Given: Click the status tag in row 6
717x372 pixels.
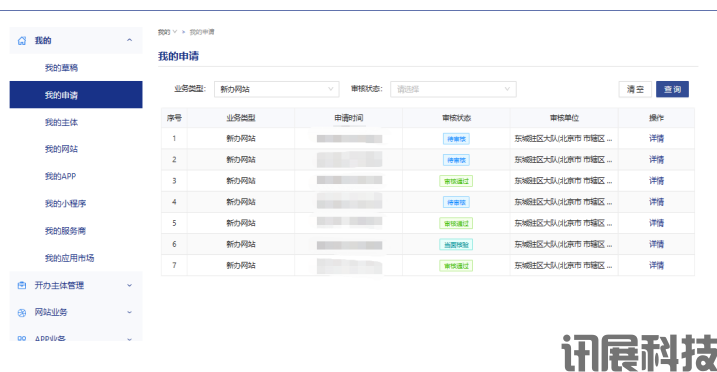Looking at the screenshot, I should coord(456,244).
